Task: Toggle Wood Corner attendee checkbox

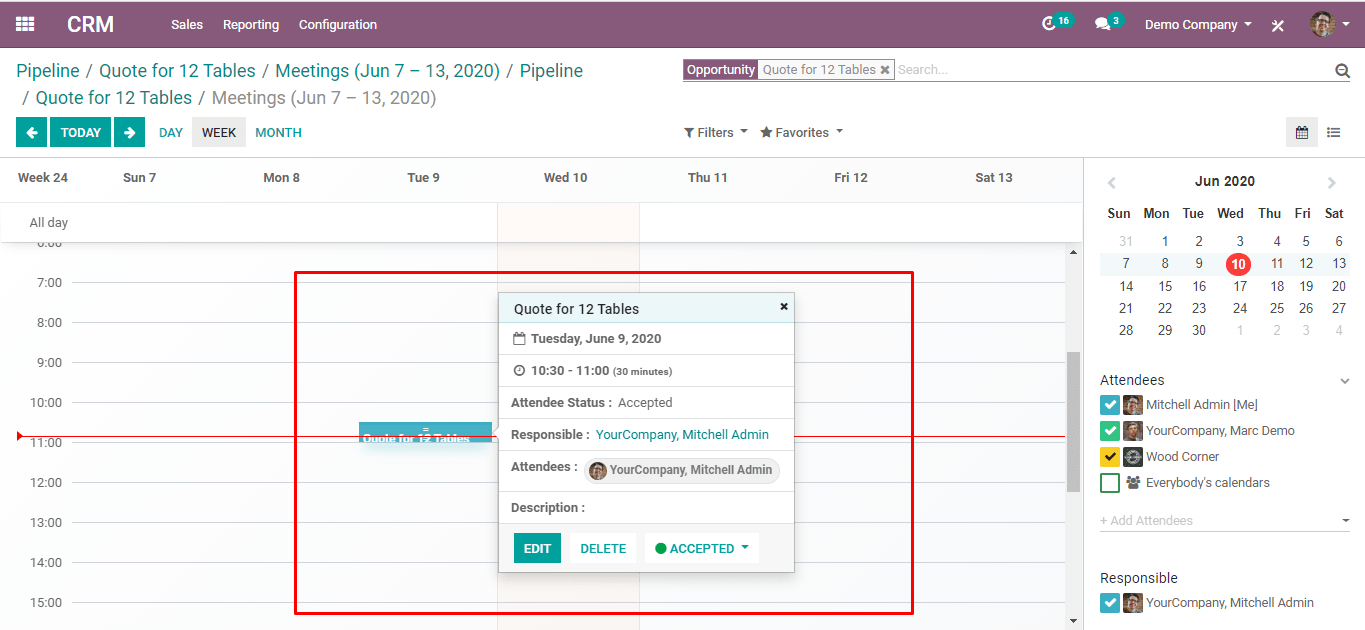Action: tap(1110, 457)
